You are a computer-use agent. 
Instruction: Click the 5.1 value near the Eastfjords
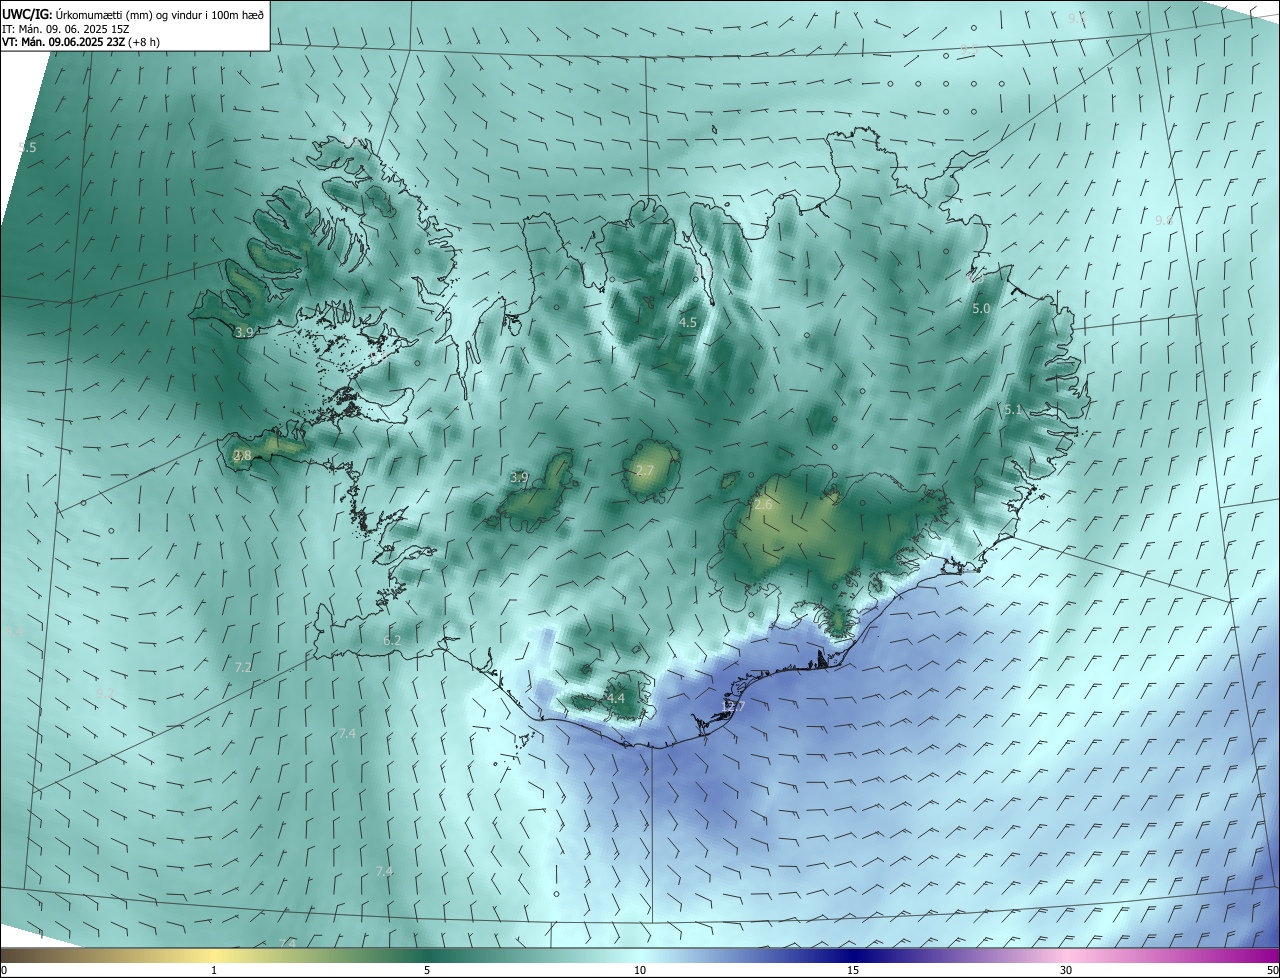[1013, 410]
